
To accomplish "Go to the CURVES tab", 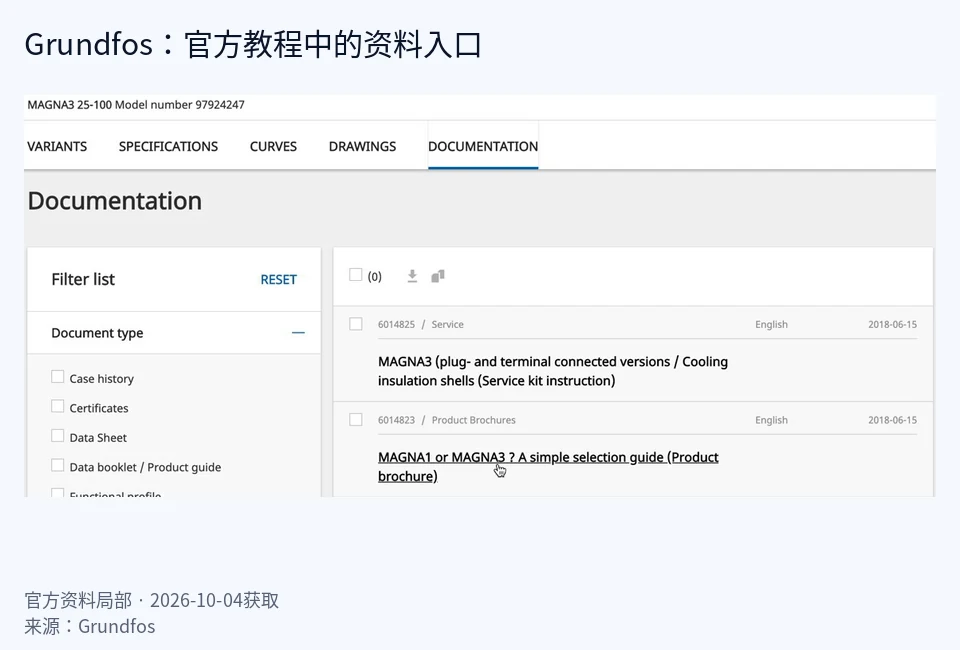I will pyautogui.click(x=273, y=146).
